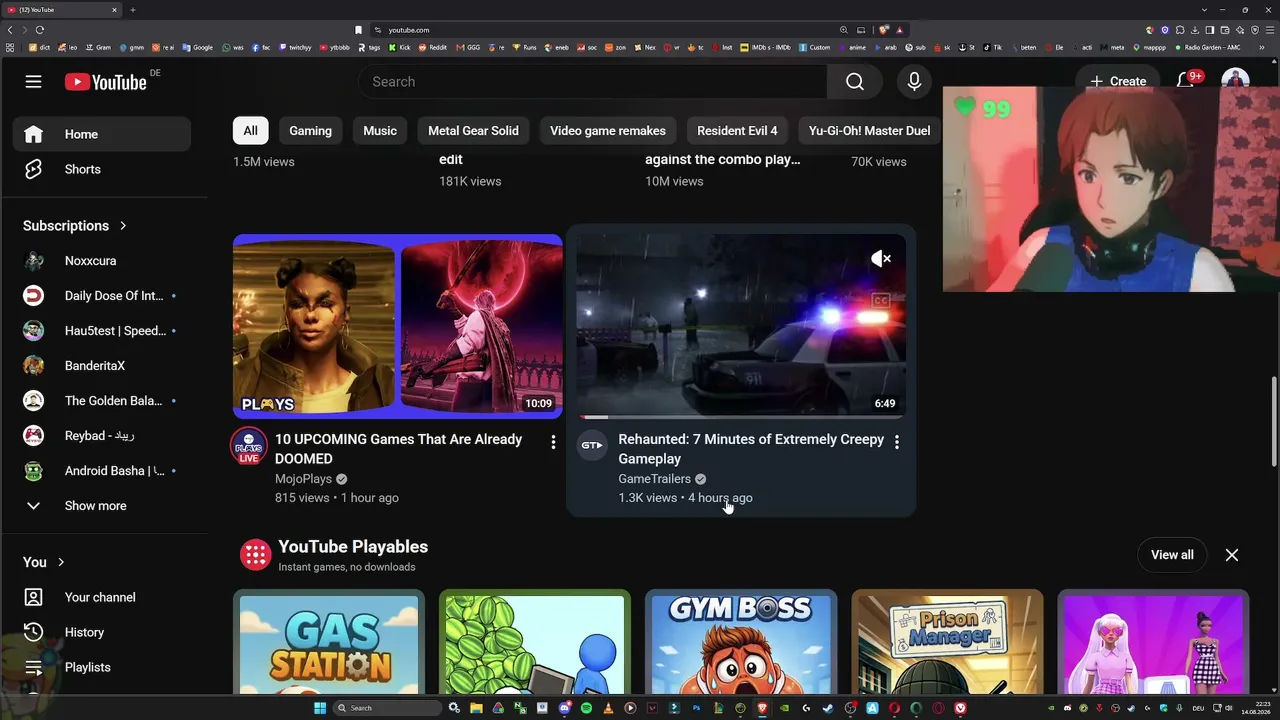Reload the page in the browser
The height and width of the screenshot is (720, 1280).
(x=40, y=30)
